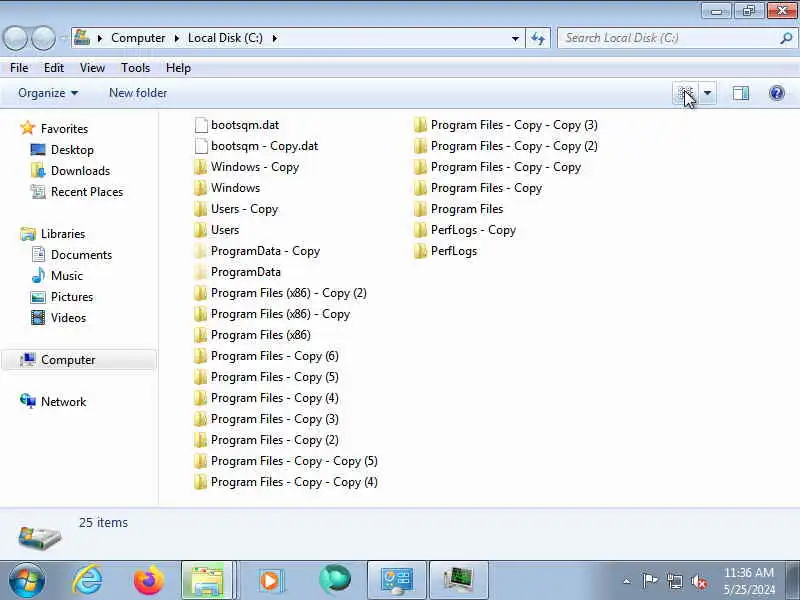Viewport: 800px width, 600px height.
Task: Select Network in the navigation pane
Action: pyautogui.click(x=63, y=402)
